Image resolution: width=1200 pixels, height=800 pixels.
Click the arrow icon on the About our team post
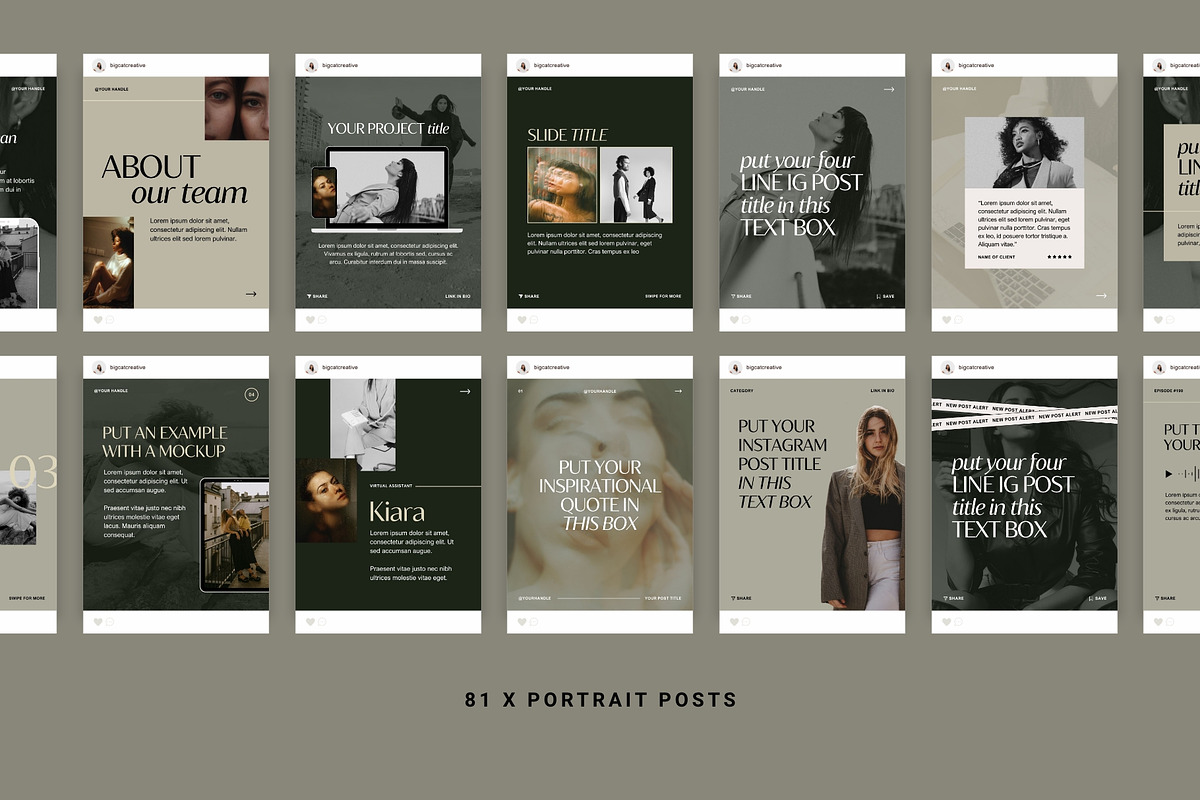pos(251,294)
